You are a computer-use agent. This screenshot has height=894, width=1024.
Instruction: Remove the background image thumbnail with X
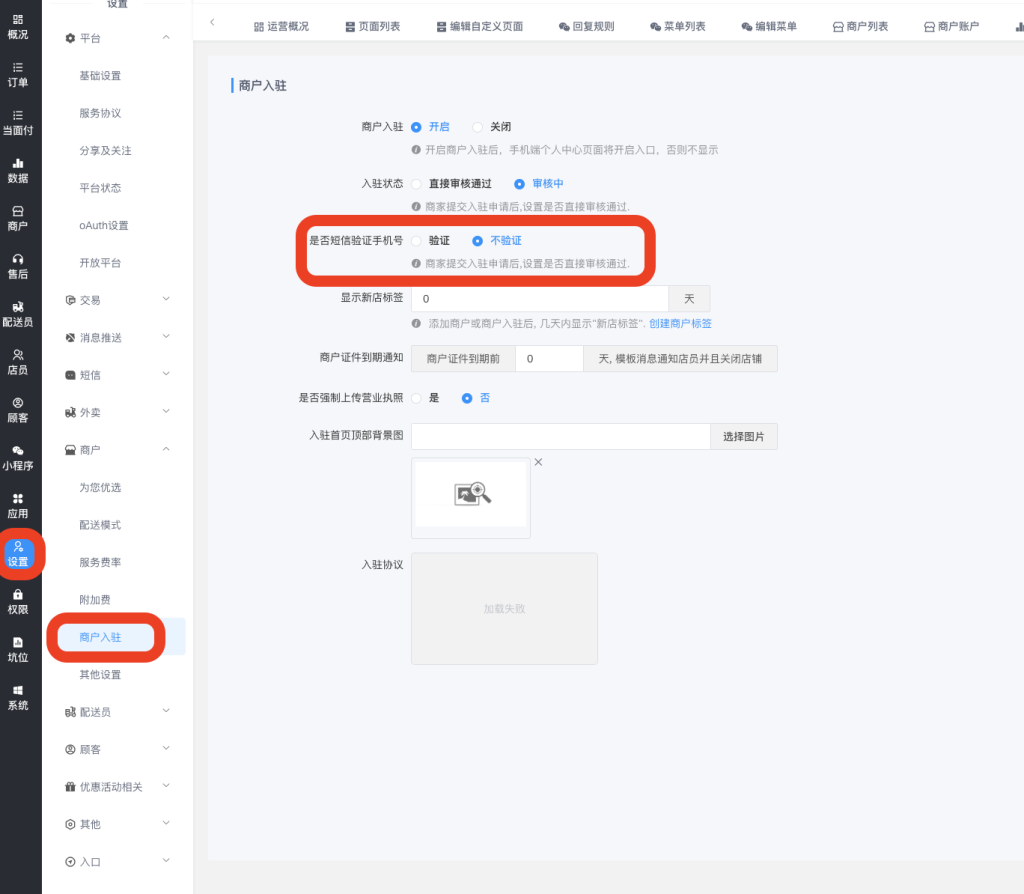click(538, 462)
